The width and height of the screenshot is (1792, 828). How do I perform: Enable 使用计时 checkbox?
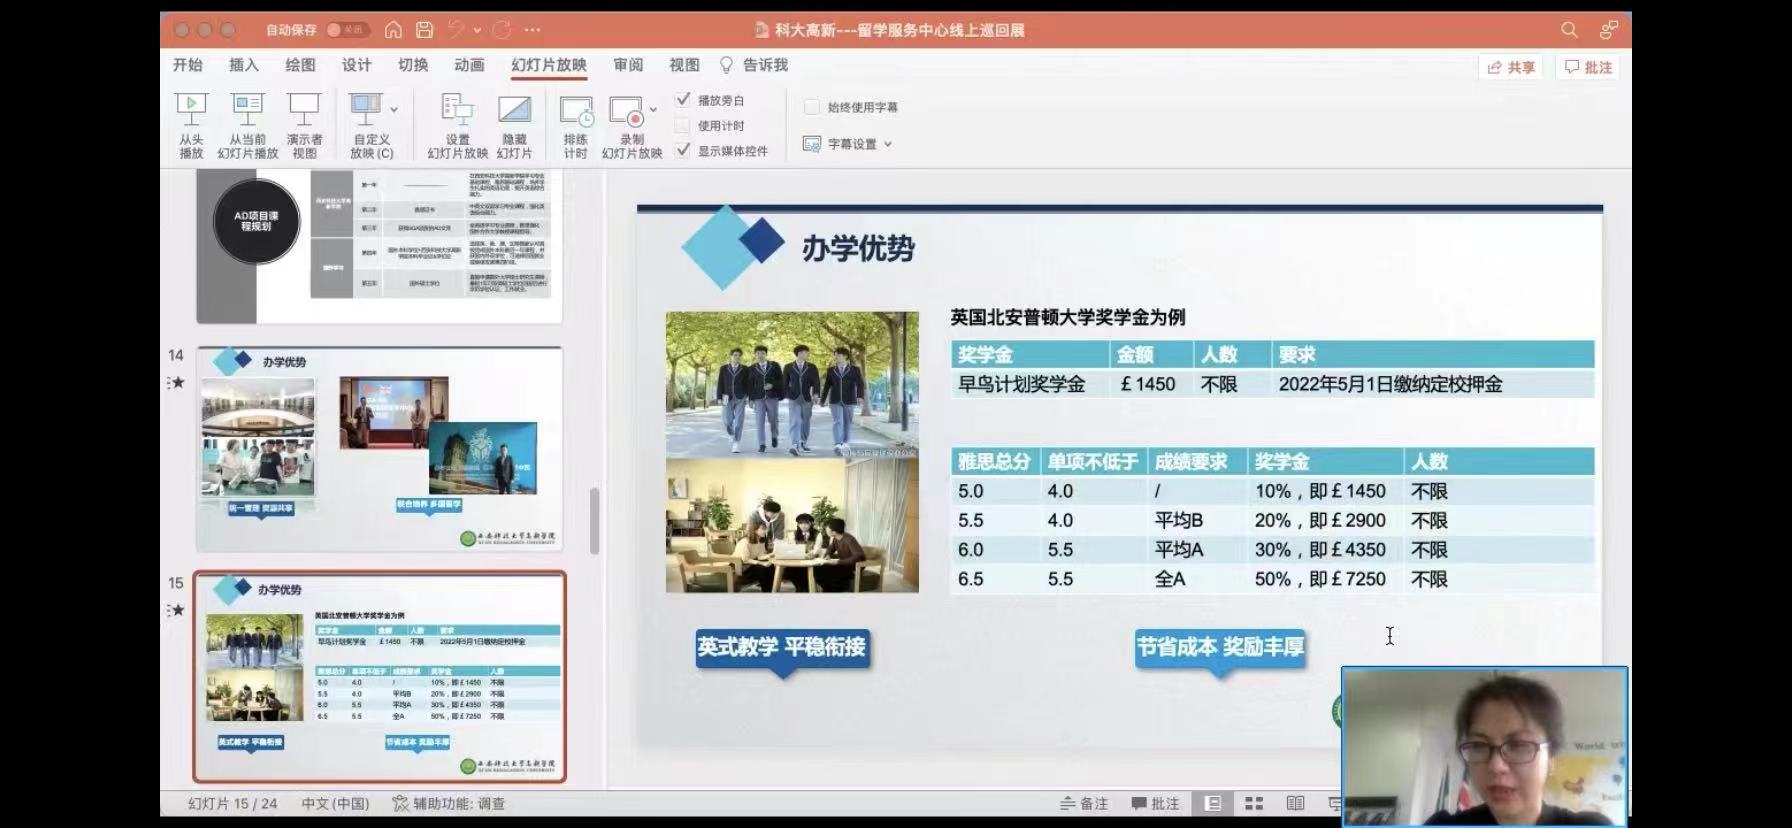click(x=683, y=125)
